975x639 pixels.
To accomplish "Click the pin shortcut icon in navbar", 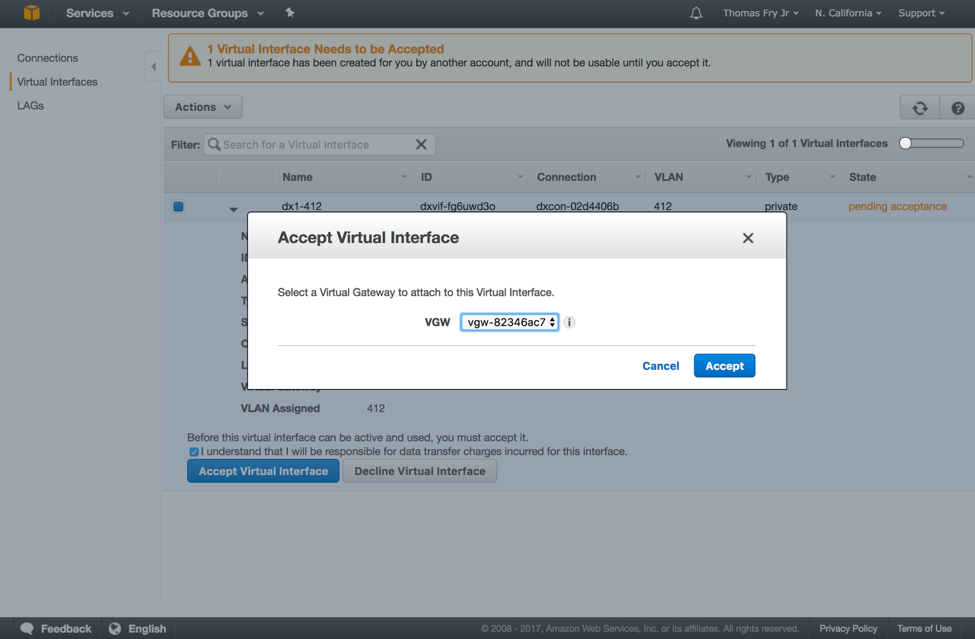I will pos(290,13).
